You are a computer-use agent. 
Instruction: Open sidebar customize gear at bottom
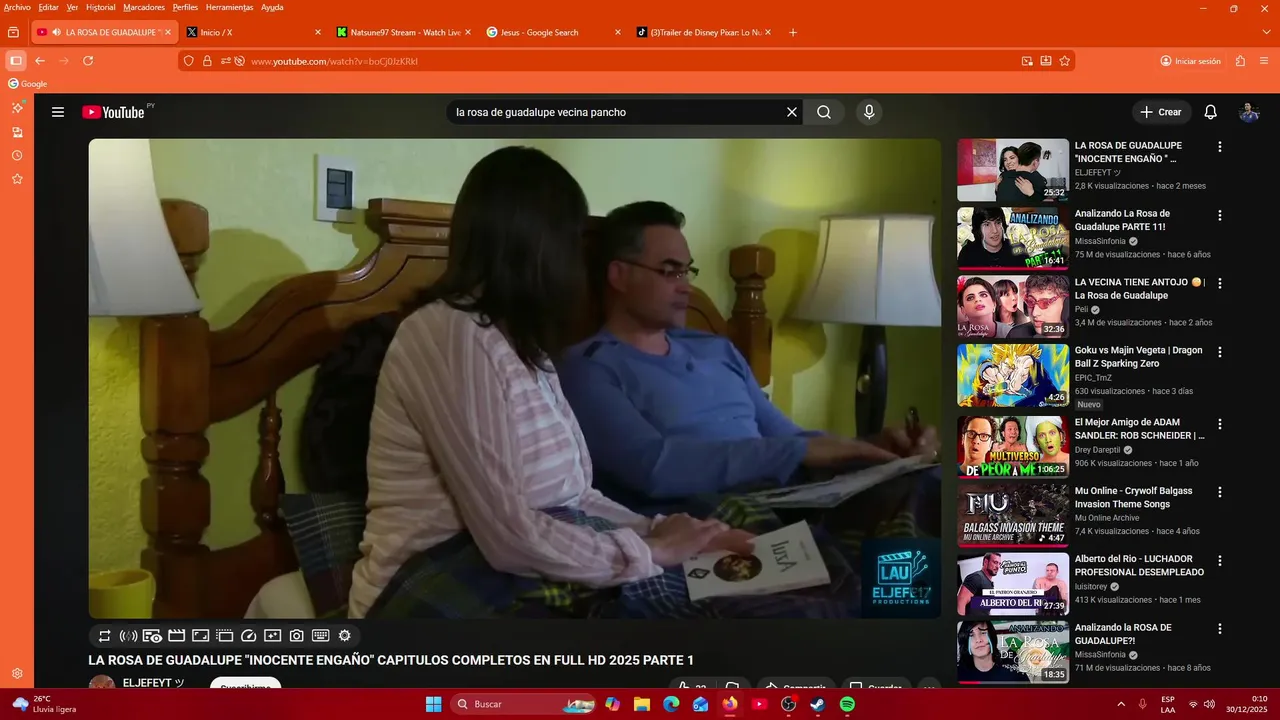coord(17,674)
